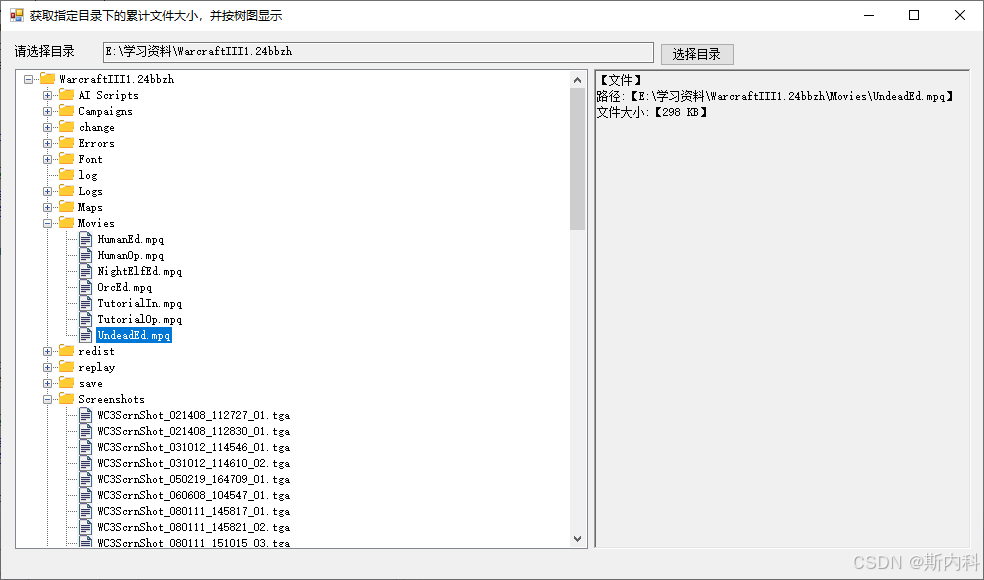Select WC3ScrnShot_021408_112830_01.tga in the tree
Screen dimensions: 984x580
[193, 431]
